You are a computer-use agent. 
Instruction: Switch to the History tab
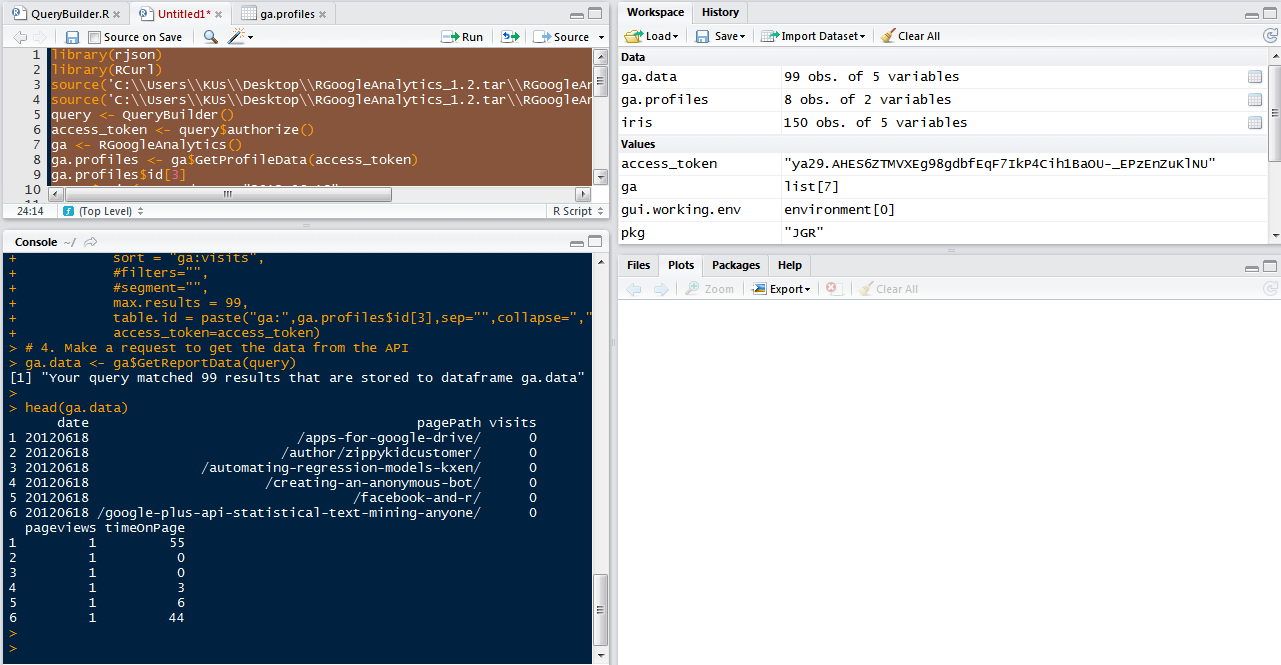click(720, 12)
